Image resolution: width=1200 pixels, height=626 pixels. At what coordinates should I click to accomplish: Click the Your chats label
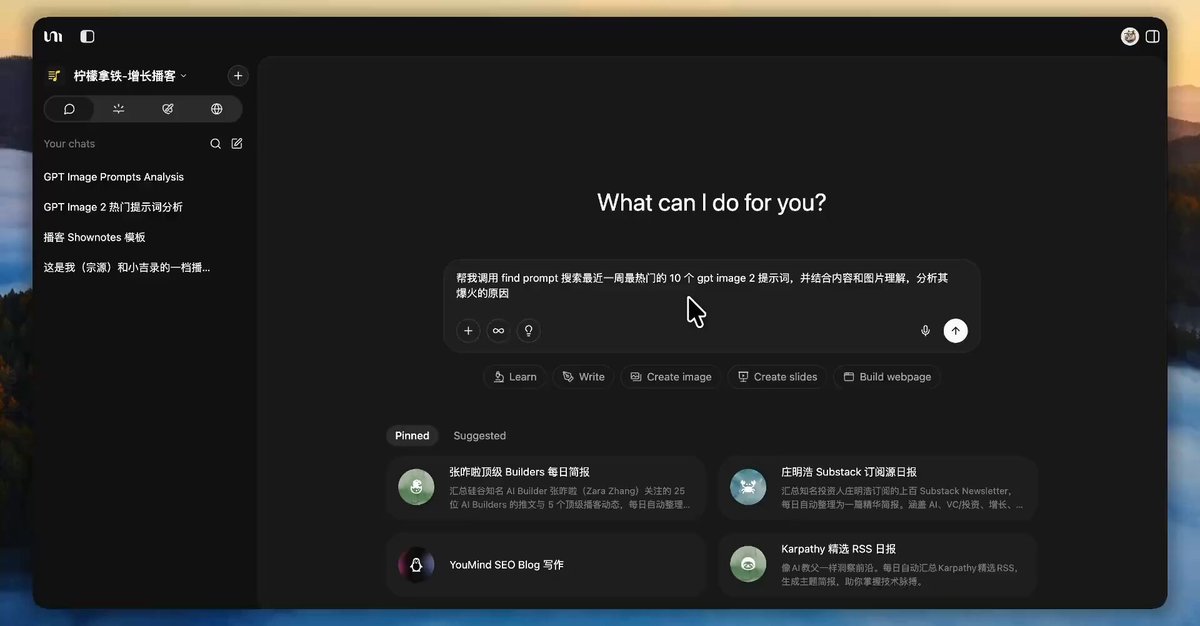[x=69, y=144]
